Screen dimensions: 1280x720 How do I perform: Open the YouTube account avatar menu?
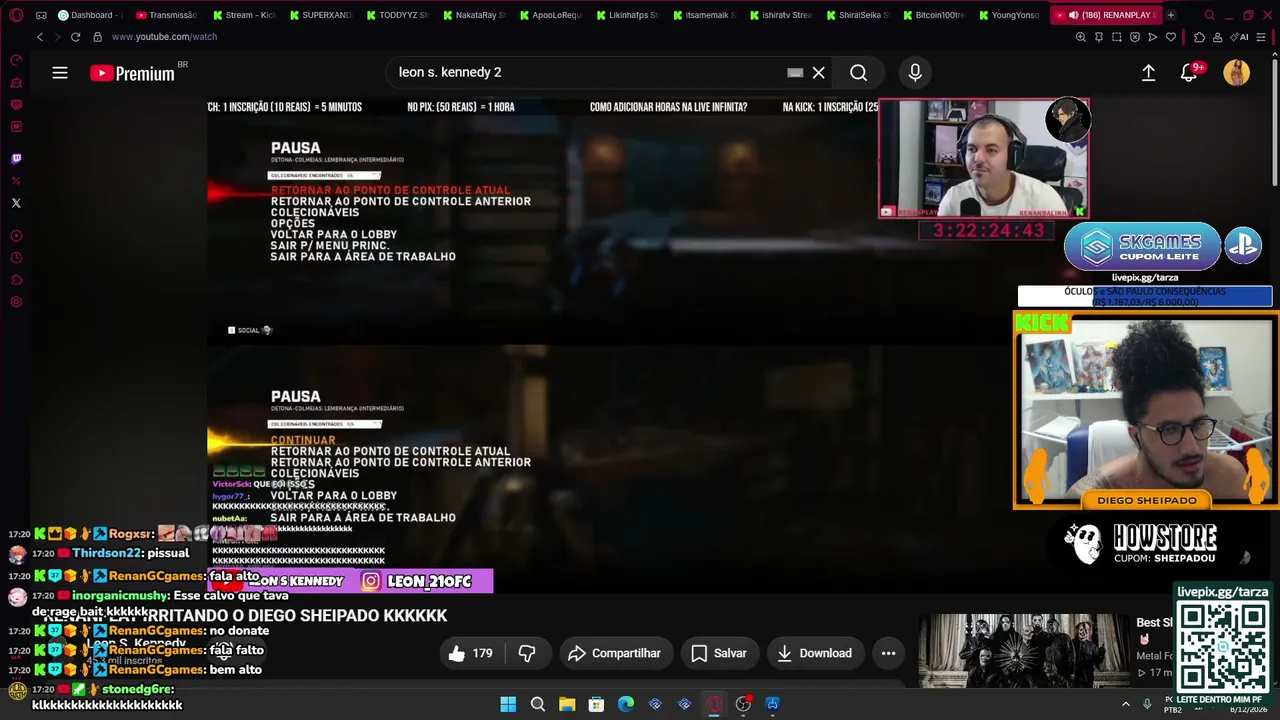tap(1236, 72)
